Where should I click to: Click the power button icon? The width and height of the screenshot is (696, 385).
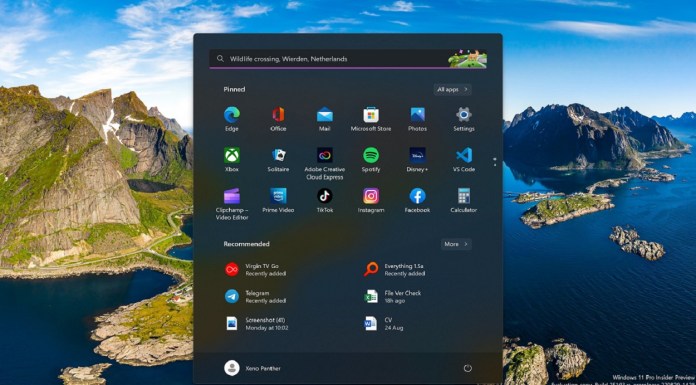467,368
